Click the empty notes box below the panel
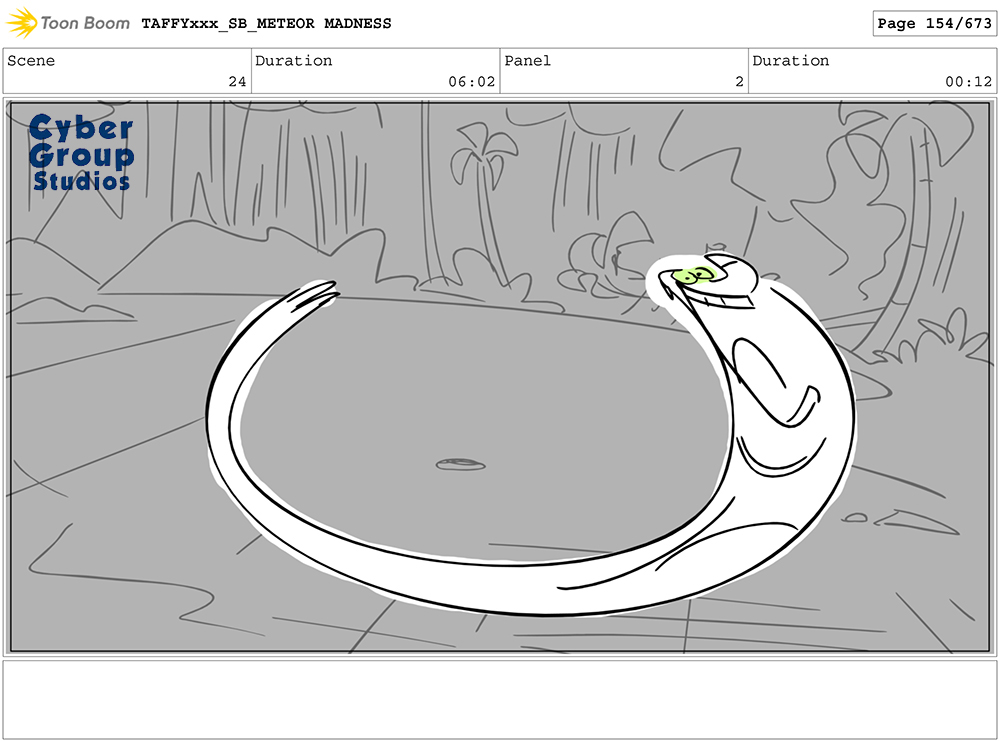Image resolution: width=1000 pixels, height=742 pixels. click(500, 700)
